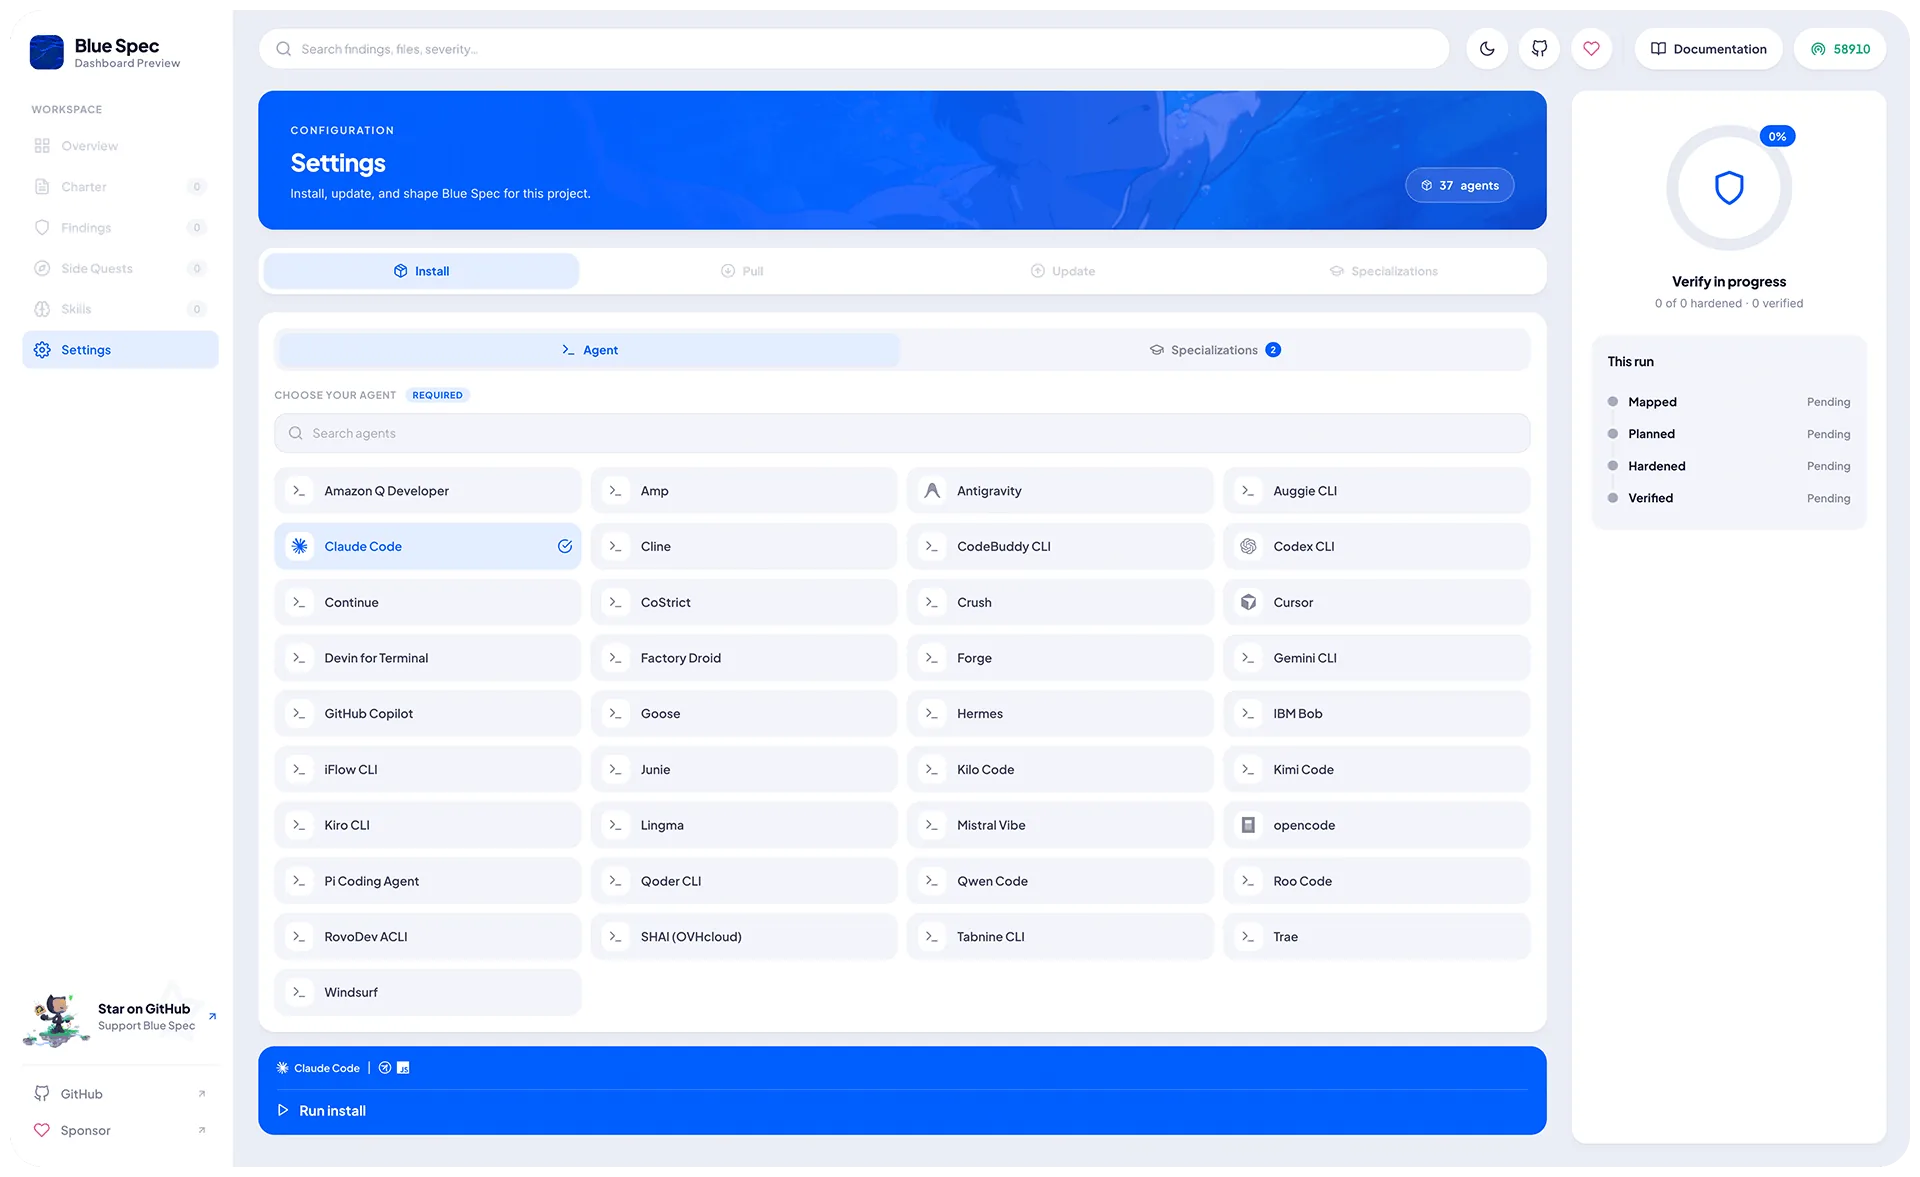The height and width of the screenshot is (1177, 1920).
Task: Open Side Quests in sidebar
Action: pyautogui.click(x=120, y=268)
